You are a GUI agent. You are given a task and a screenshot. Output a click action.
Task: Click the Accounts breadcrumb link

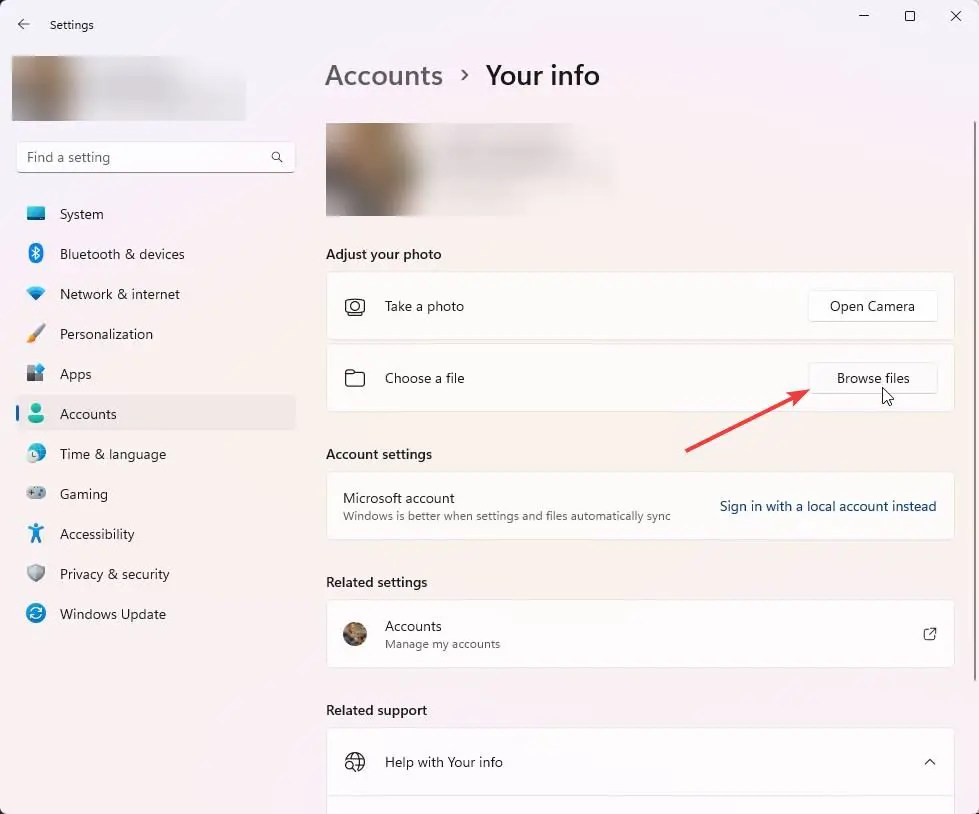pos(384,76)
